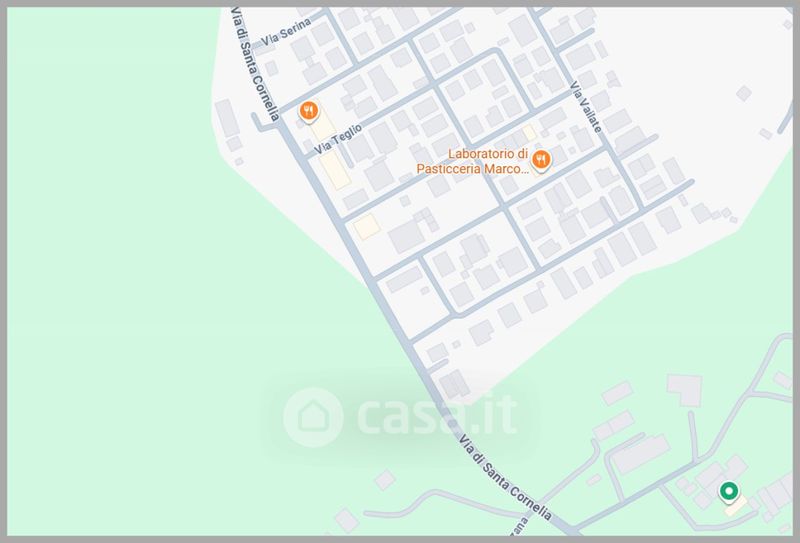Click the casa.it watermark text
The height and width of the screenshot is (543, 800).
click(438, 417)
